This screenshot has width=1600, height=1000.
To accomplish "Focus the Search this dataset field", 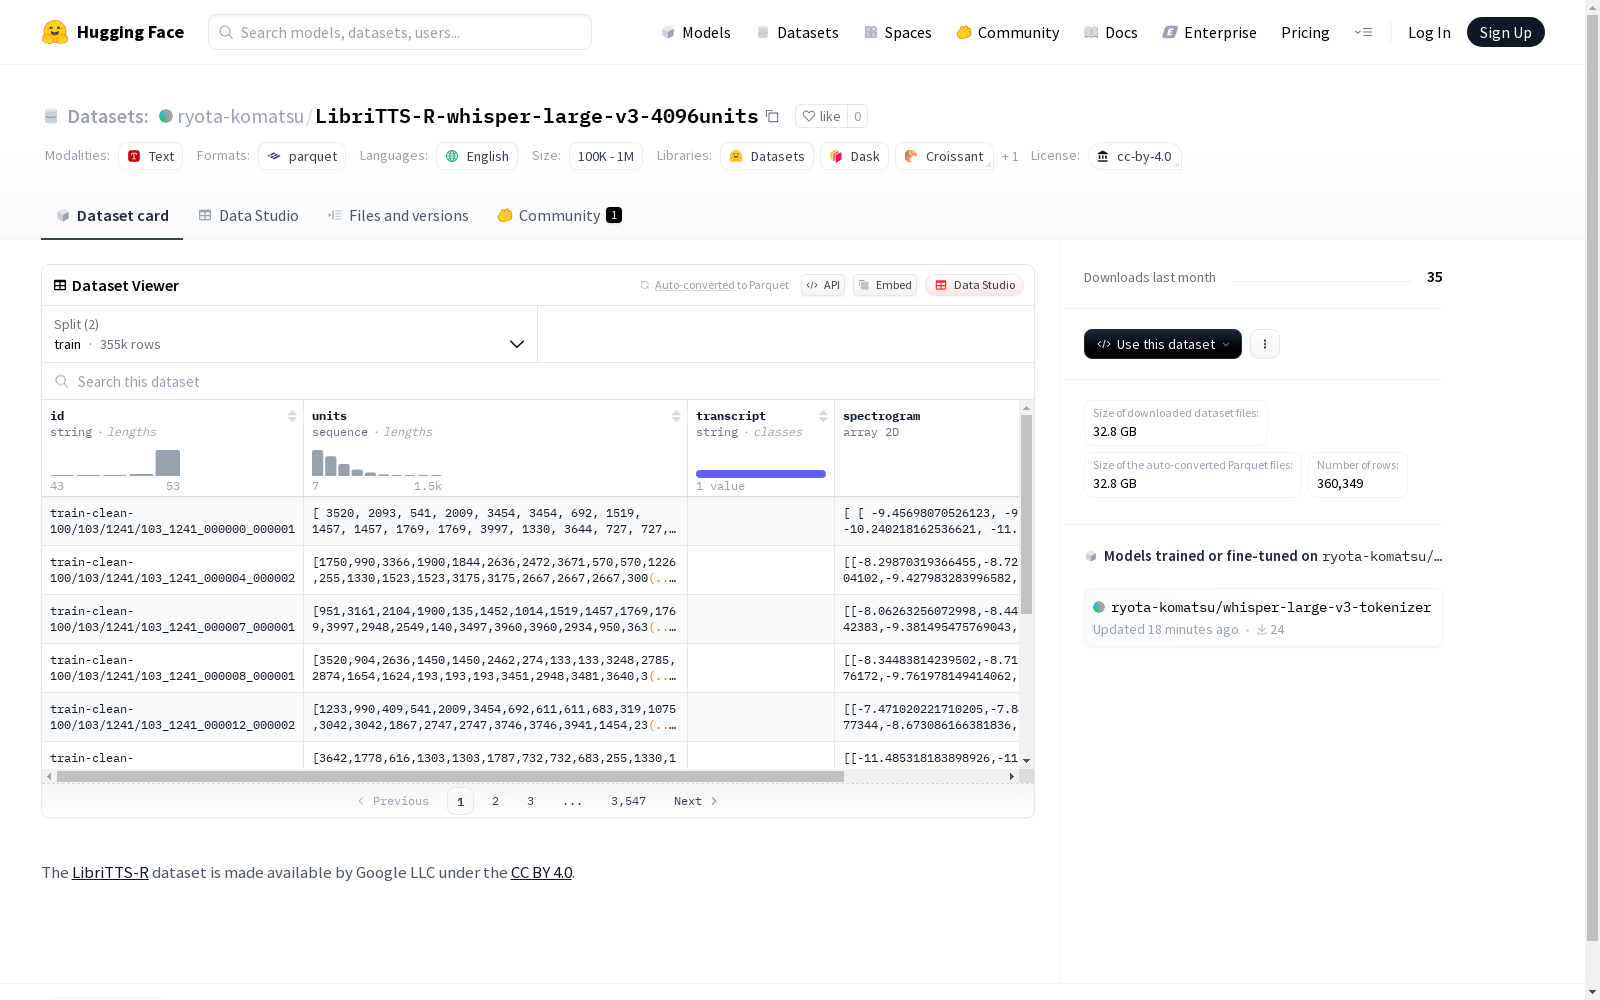I will pos(538,381).
